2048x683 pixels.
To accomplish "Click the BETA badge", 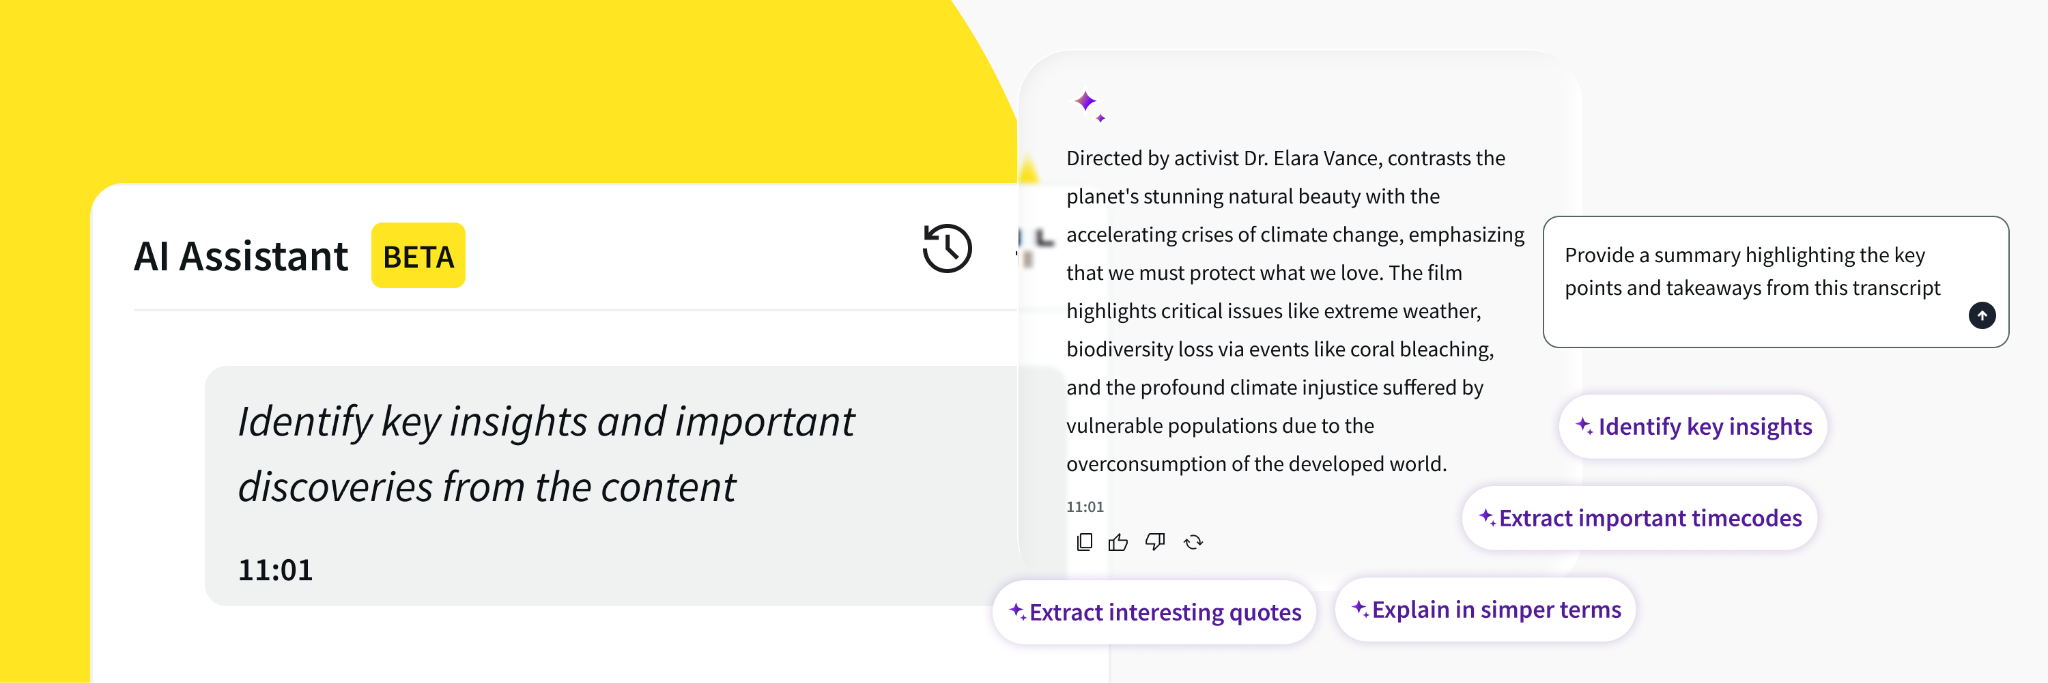I will tap(418, 256).
